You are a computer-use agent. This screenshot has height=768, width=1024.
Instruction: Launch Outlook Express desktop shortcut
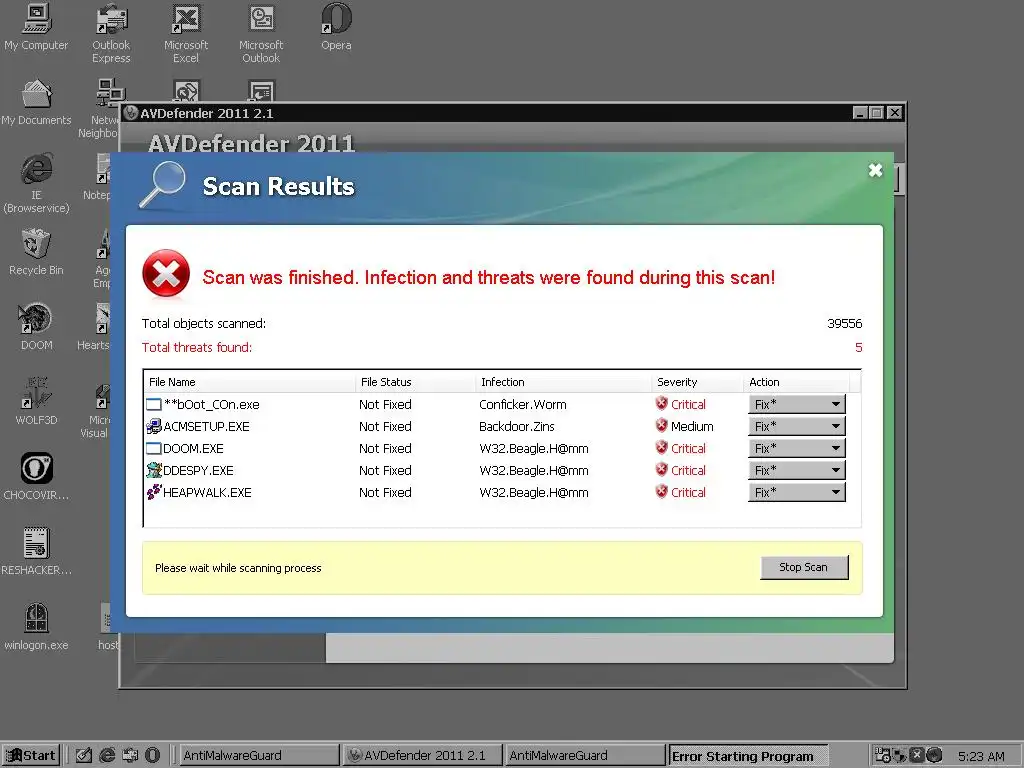click(111, 33)
